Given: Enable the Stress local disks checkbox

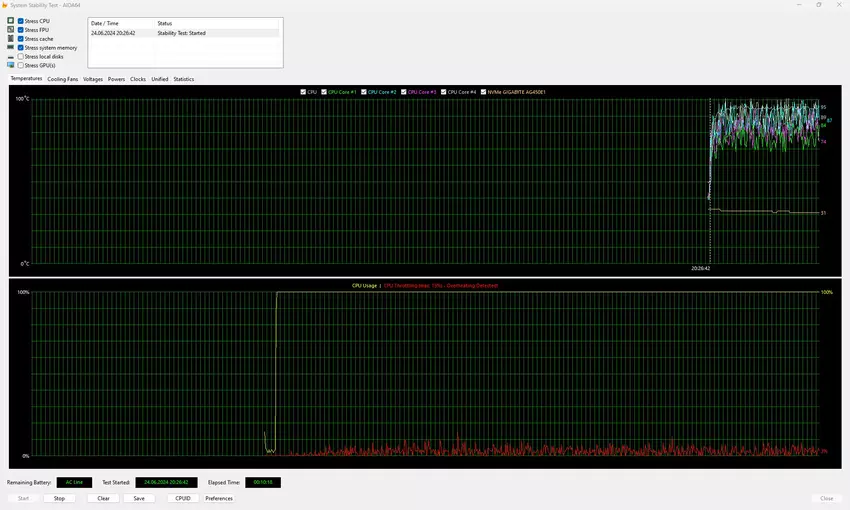Looking at the screenshot, I should 21,56.
